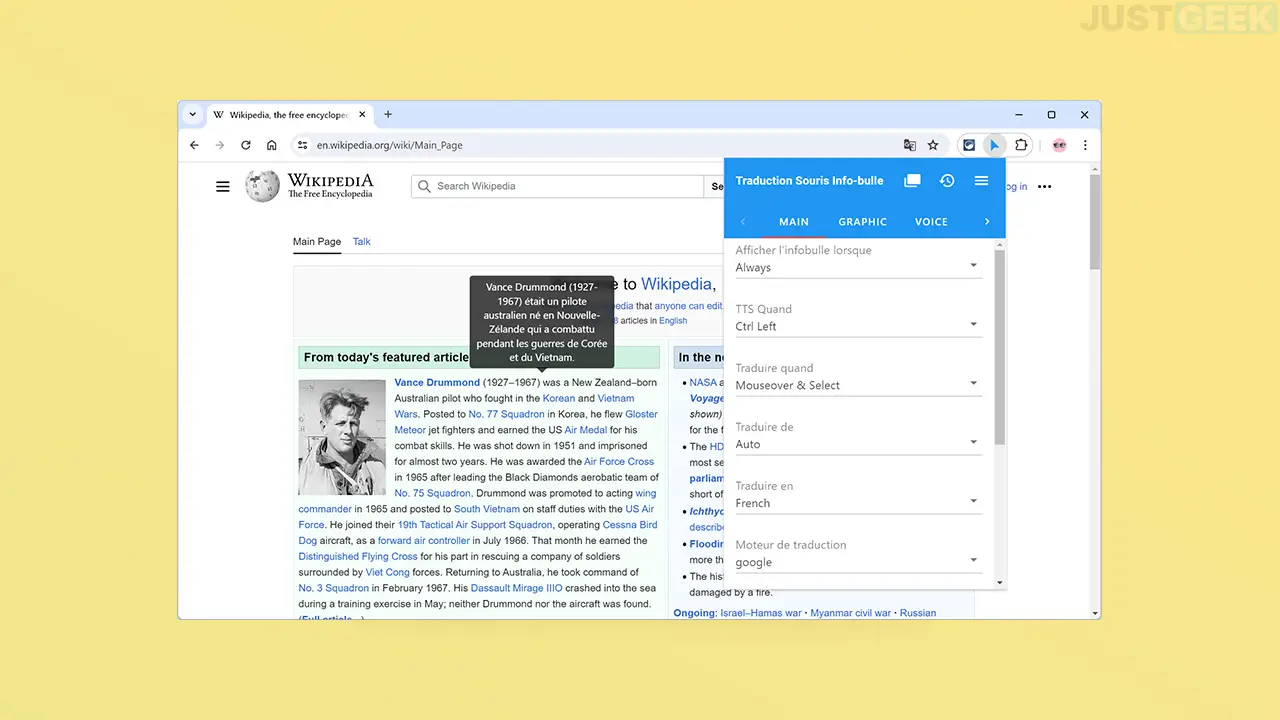Click the browser back arrow

click(x=194, y=145)
